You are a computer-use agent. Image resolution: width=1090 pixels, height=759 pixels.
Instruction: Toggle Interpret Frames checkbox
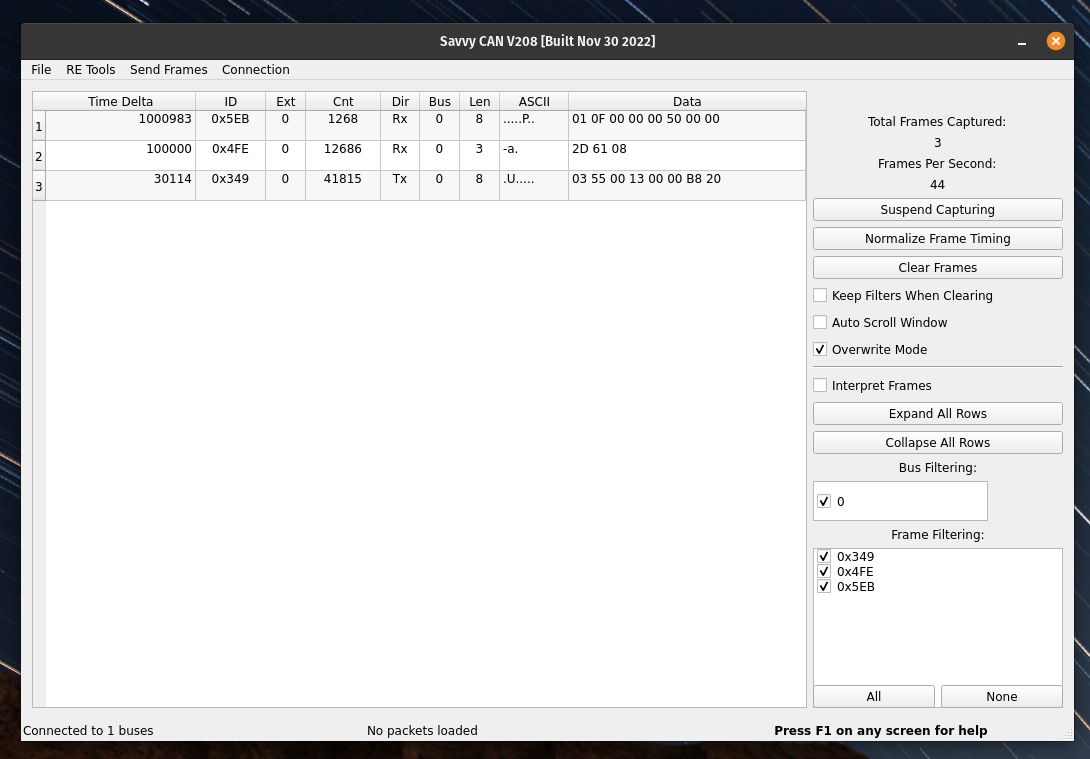[x=821, y=386]
